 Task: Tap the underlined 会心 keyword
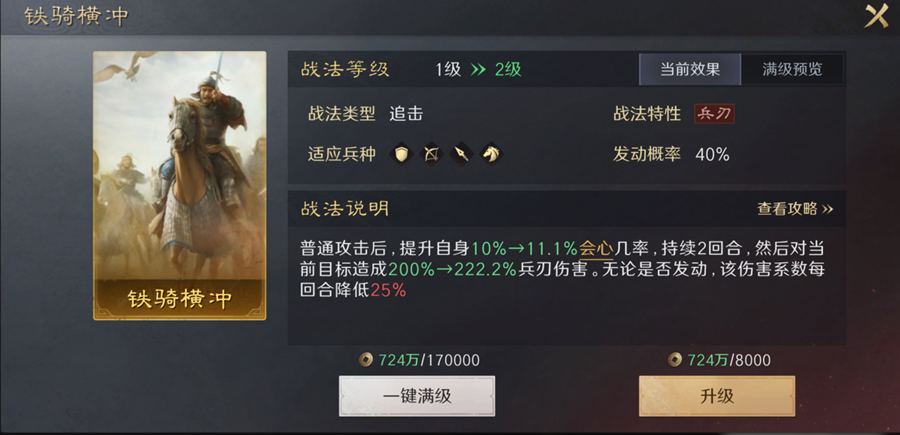coord(596,249)
